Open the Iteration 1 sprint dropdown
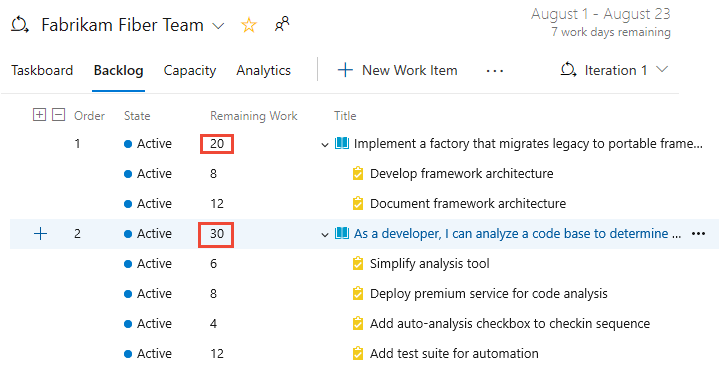The width and height of the screenshot is (719, 369). 614,70
